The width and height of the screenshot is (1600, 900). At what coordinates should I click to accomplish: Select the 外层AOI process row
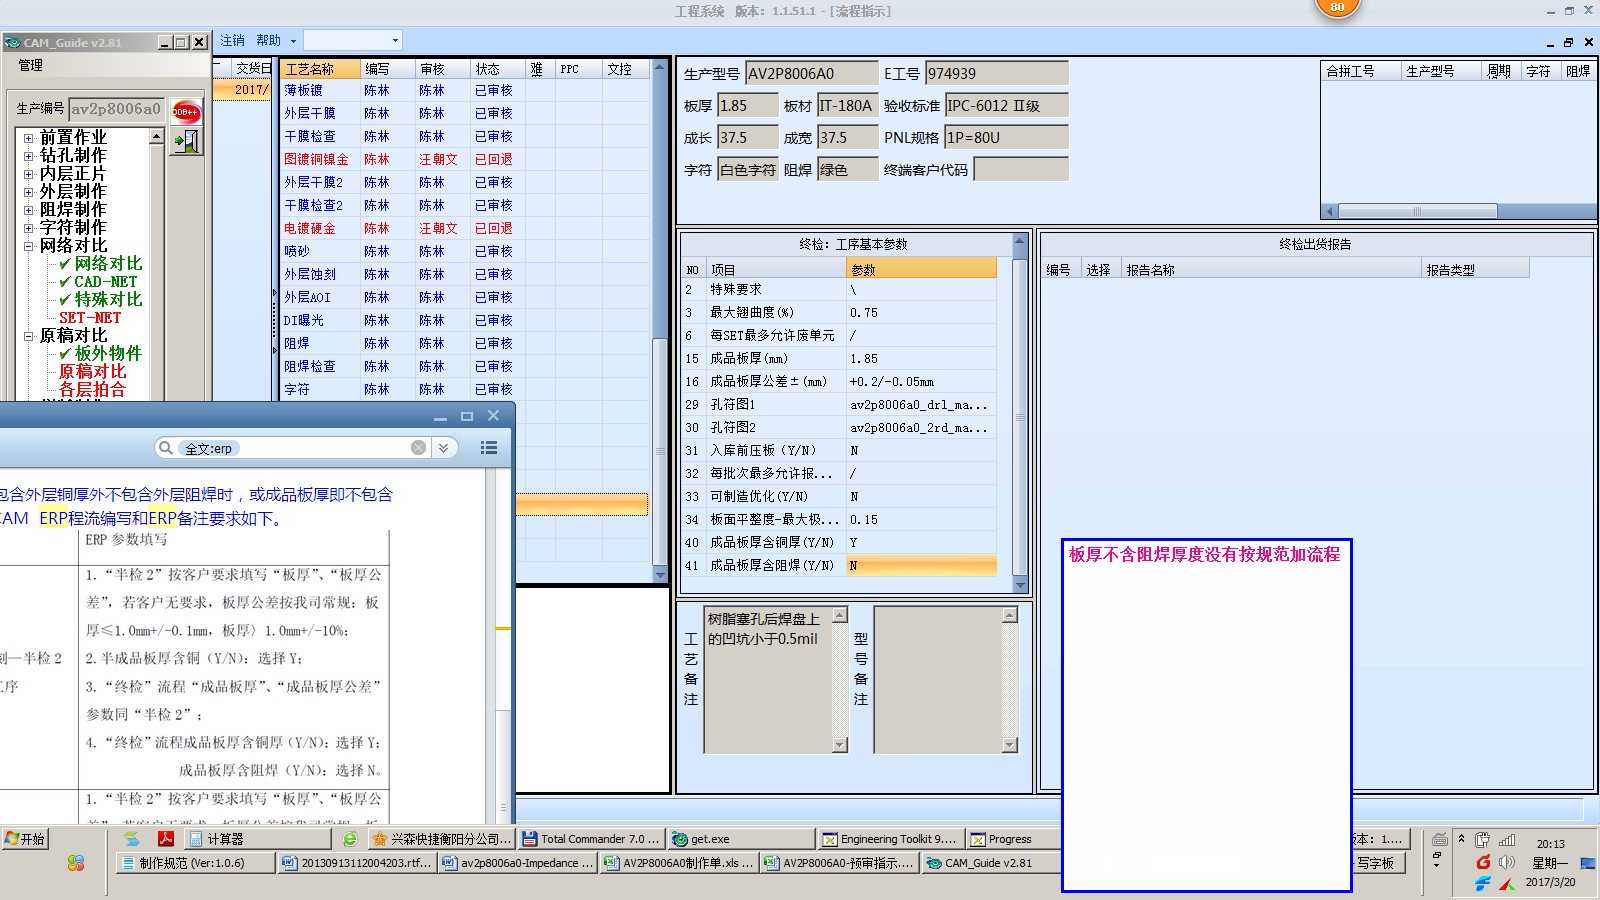point(465,297)
